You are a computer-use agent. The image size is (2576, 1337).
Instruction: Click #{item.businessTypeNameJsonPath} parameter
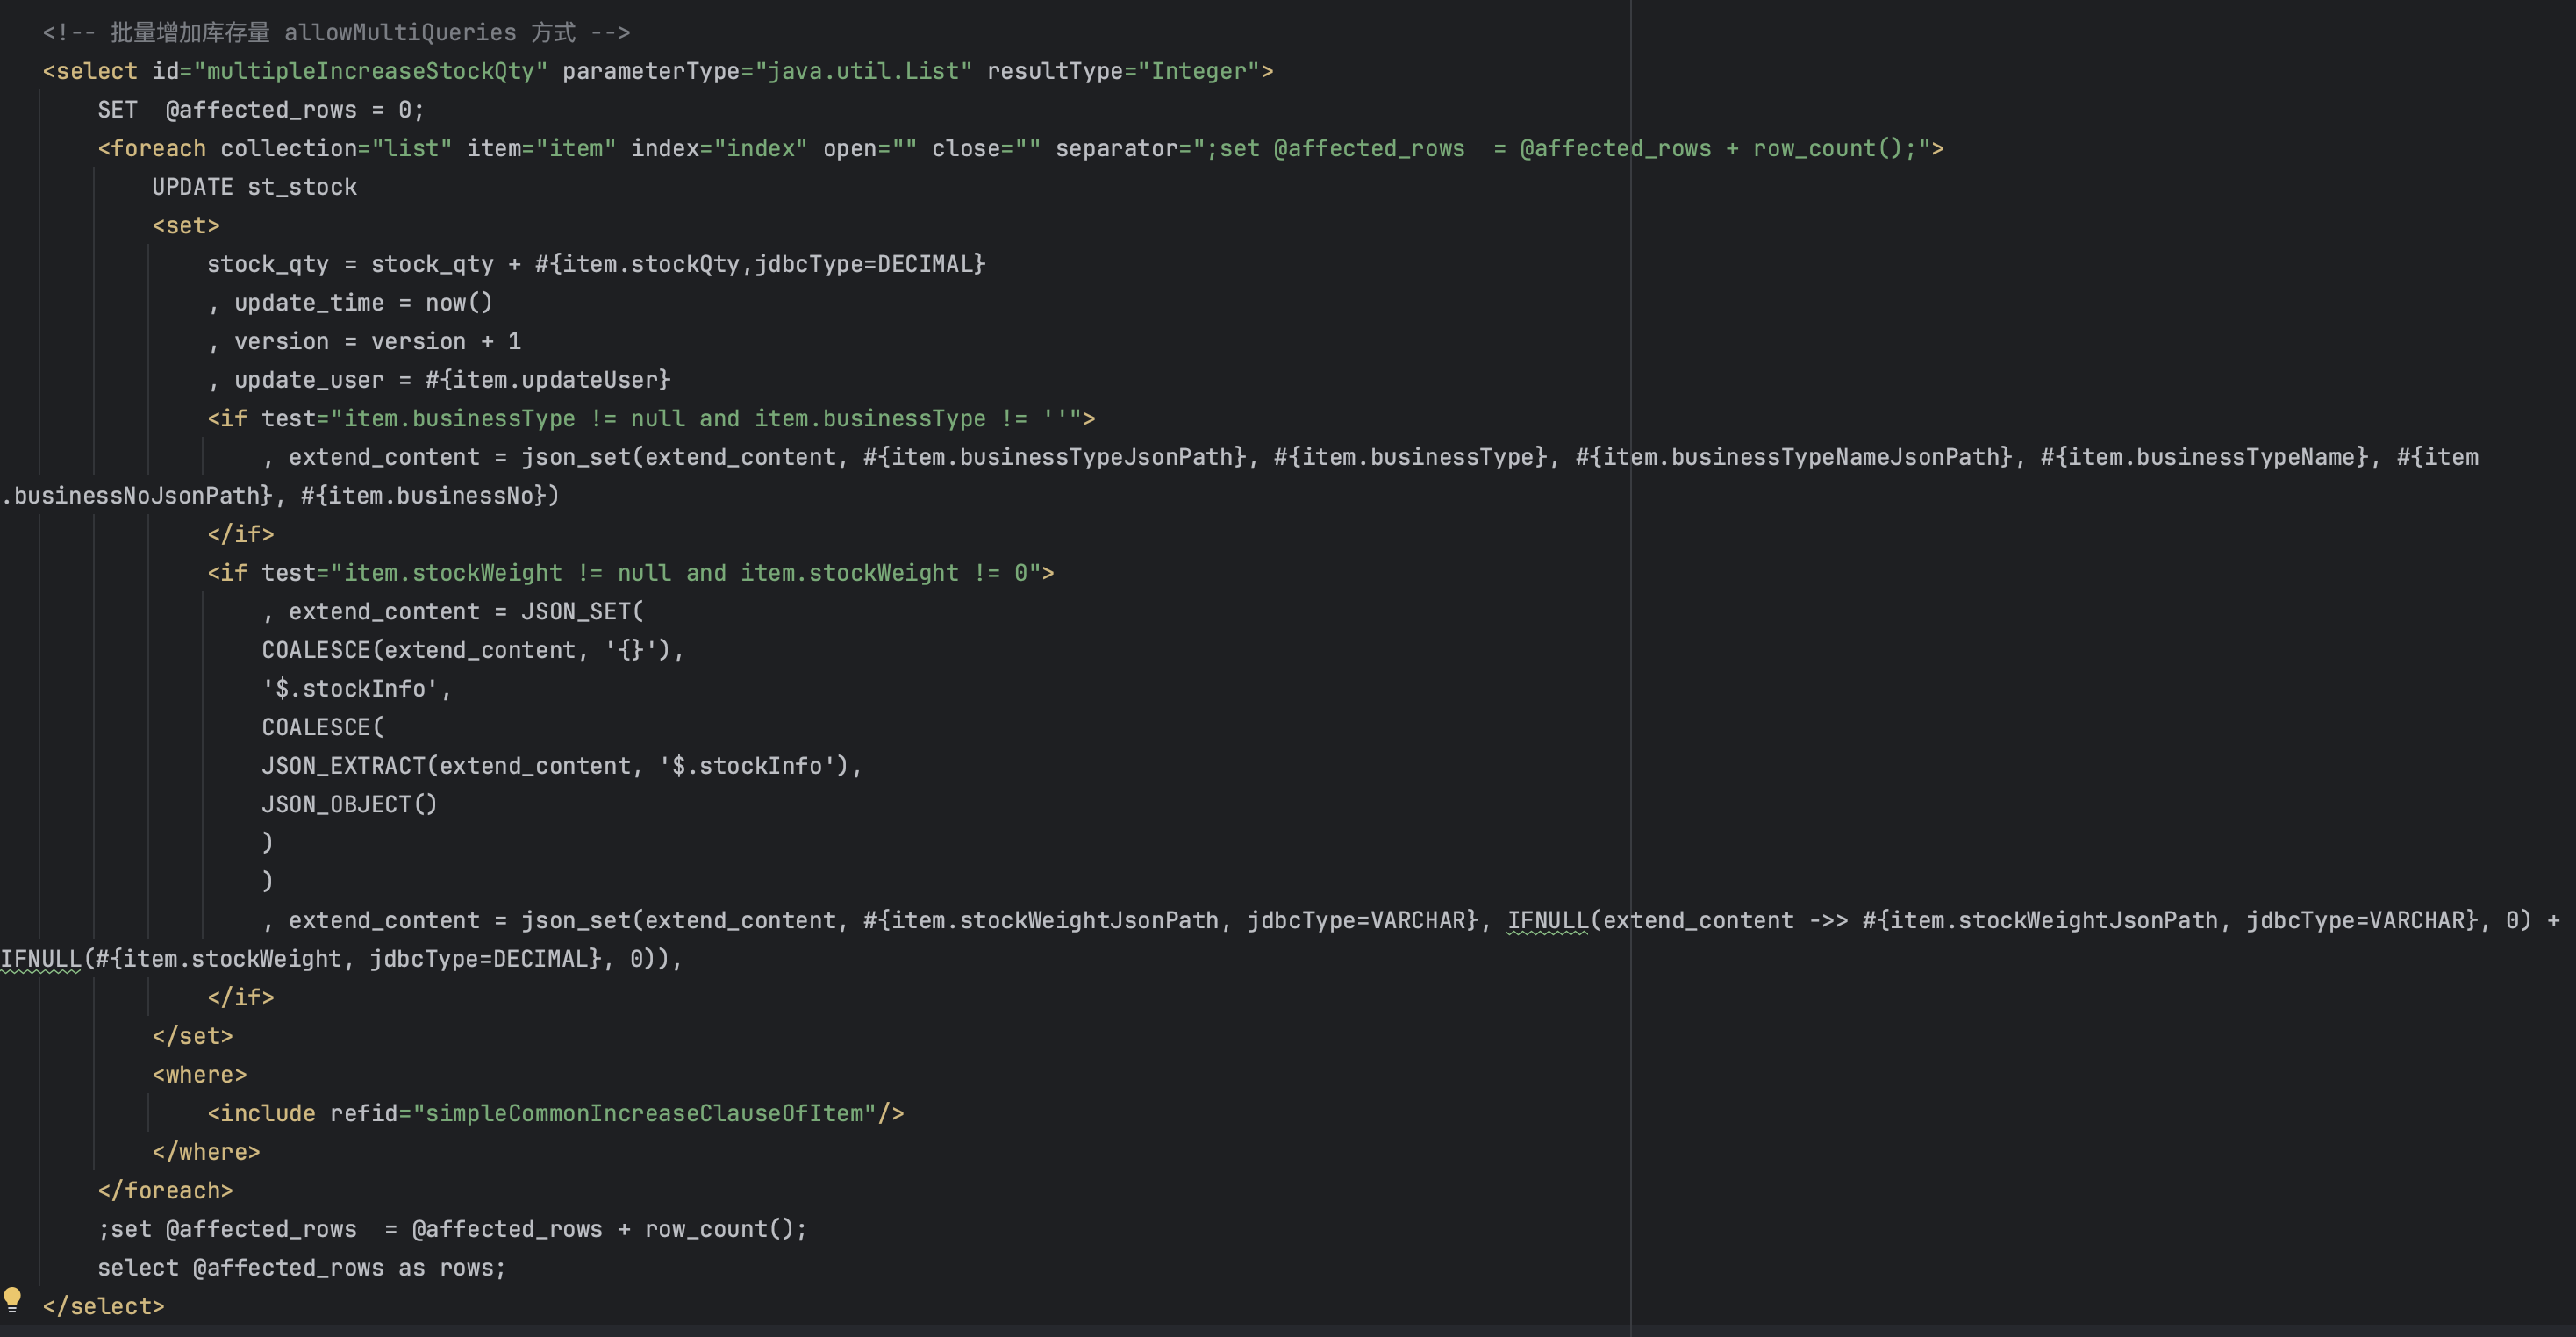coord(1794,457)
